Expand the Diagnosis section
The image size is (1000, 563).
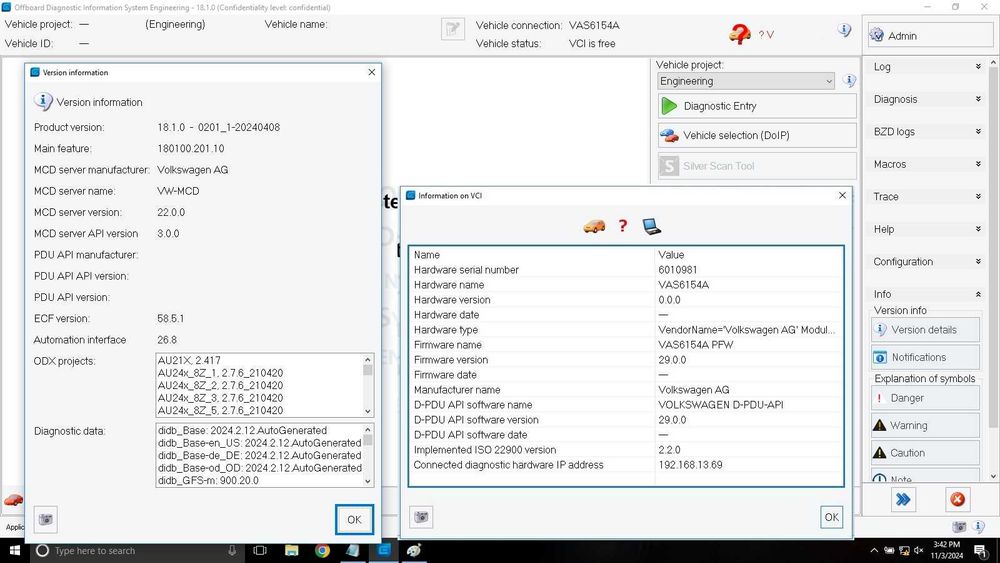927,99
